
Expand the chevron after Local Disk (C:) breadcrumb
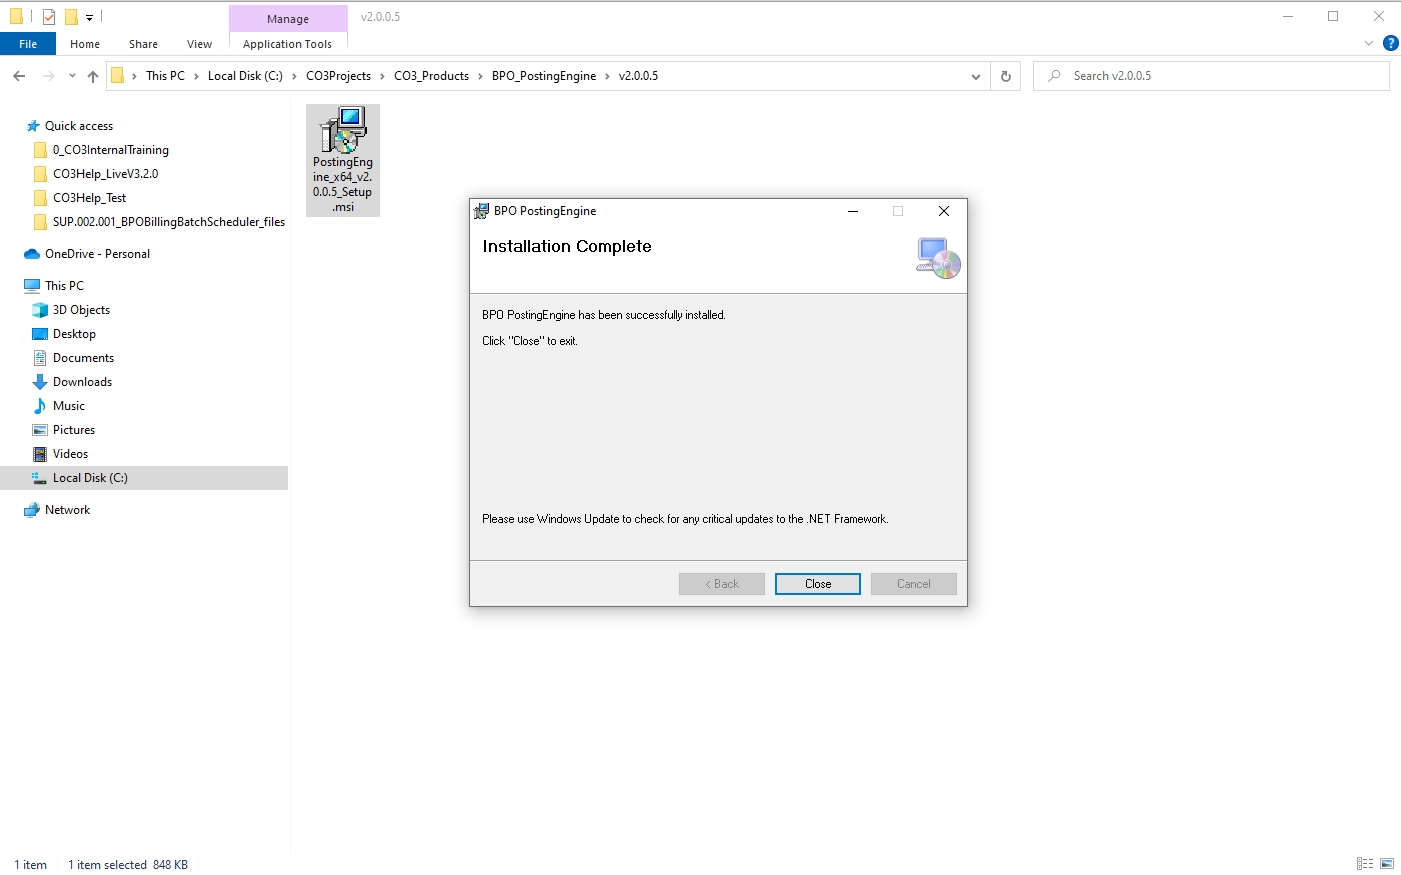294,76
